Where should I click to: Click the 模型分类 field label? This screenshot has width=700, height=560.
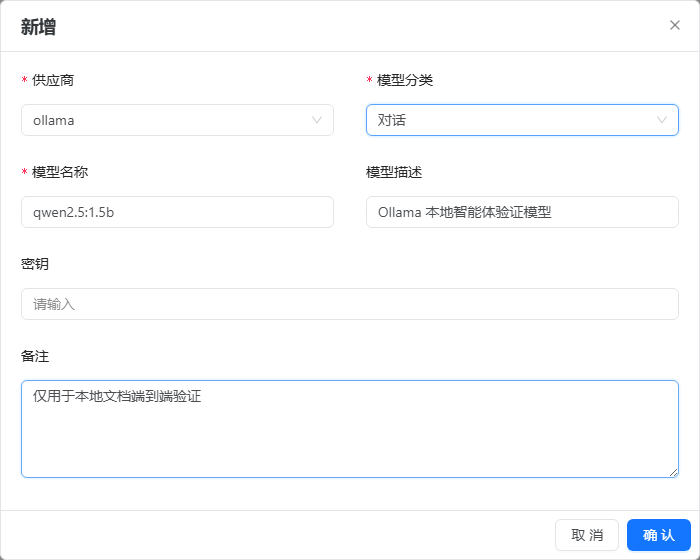coord(404,80)
